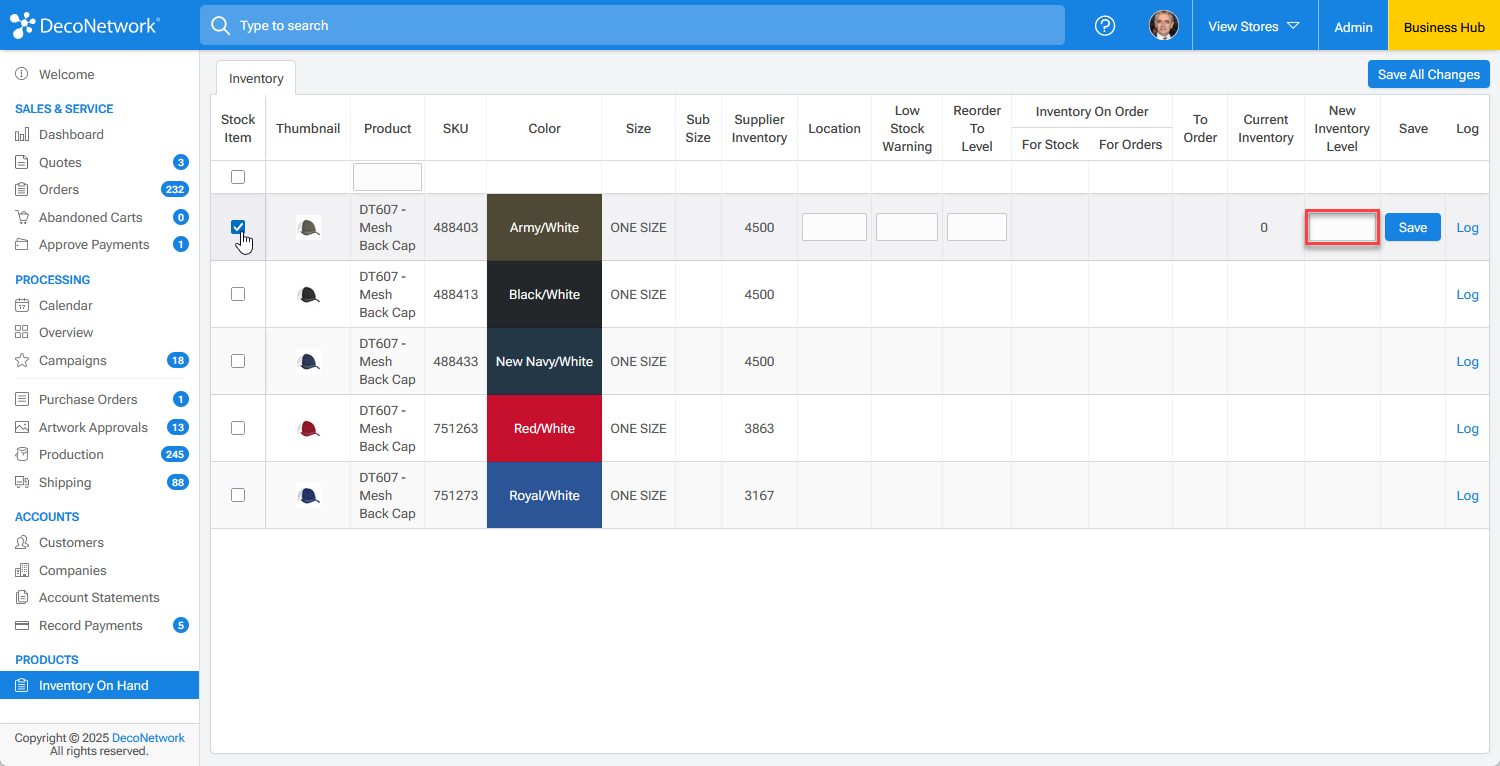The height and width of the screenshot is (766, 1500).
Task: Check the Black/White stock item checkbox
Action: click(238, 294)
